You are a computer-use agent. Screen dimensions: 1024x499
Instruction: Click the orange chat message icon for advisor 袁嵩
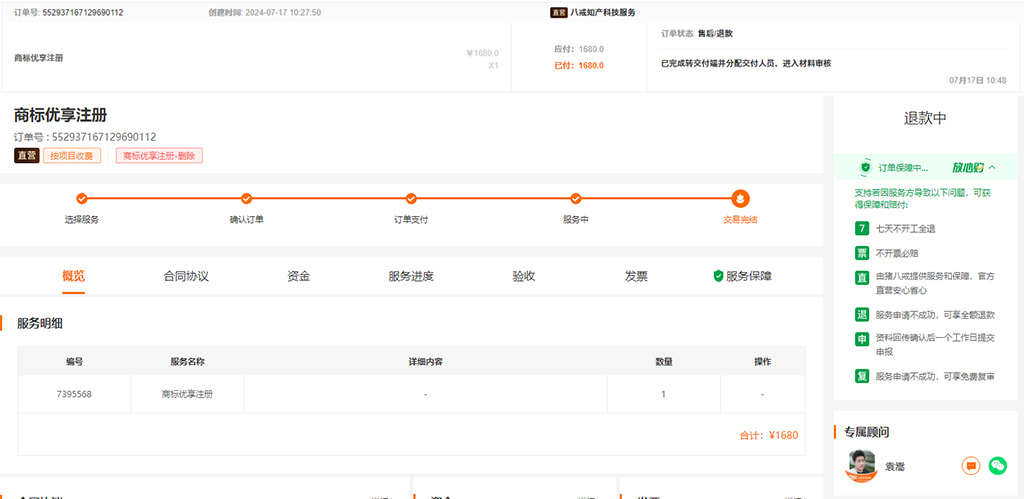pos(970,465)
